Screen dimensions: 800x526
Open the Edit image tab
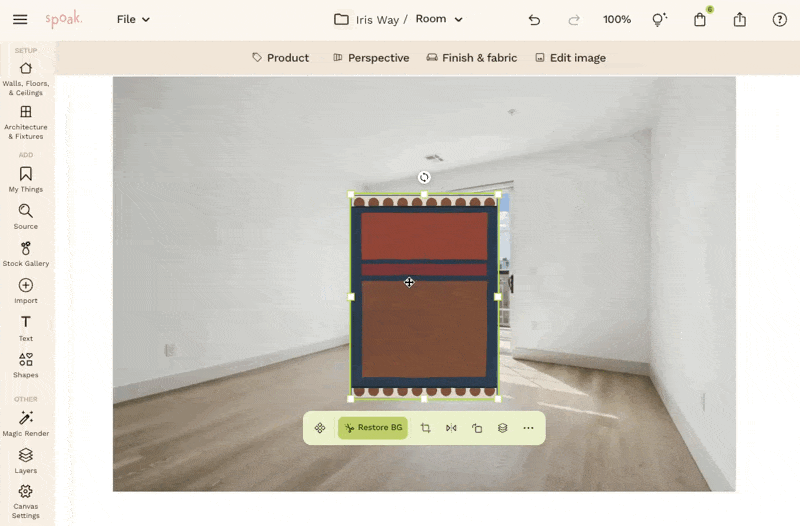tap(570, 58)
